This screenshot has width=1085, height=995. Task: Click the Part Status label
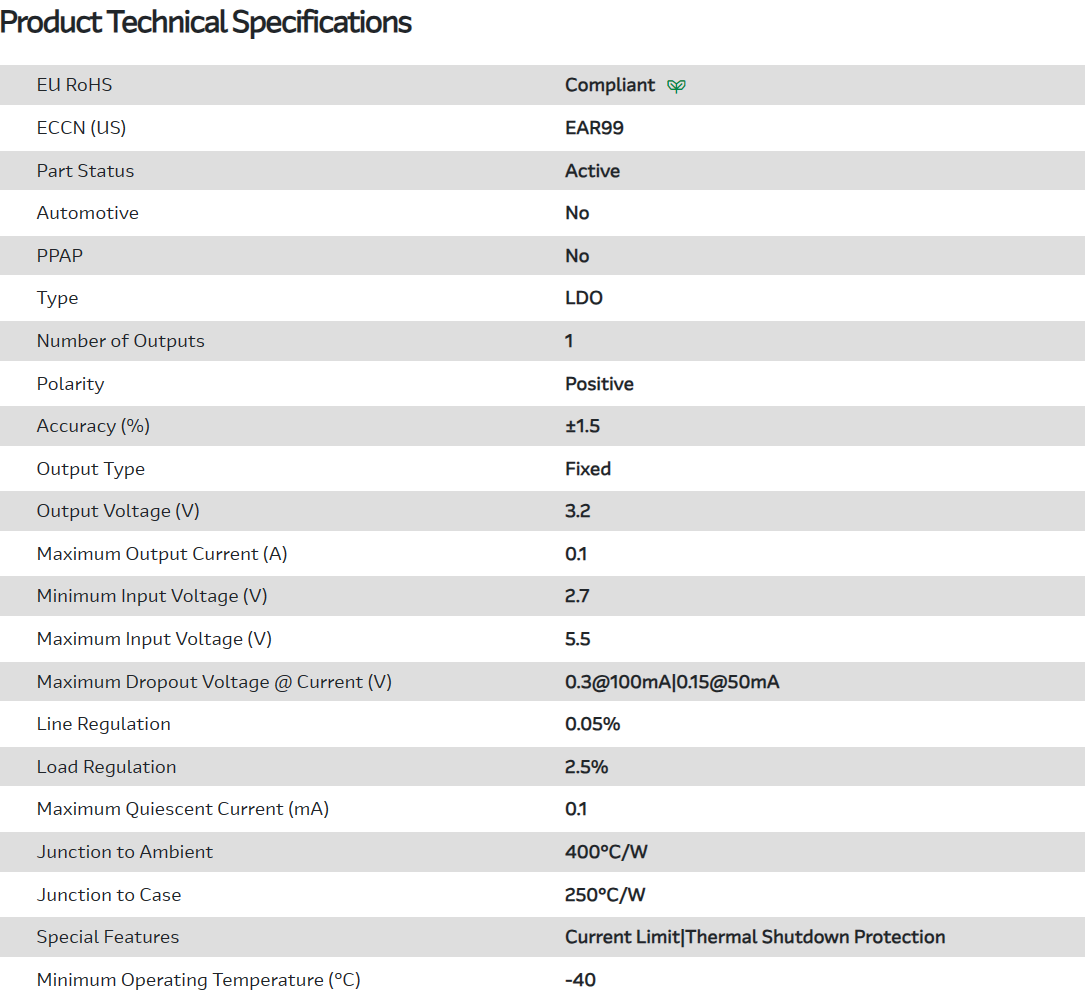(85, 171)
